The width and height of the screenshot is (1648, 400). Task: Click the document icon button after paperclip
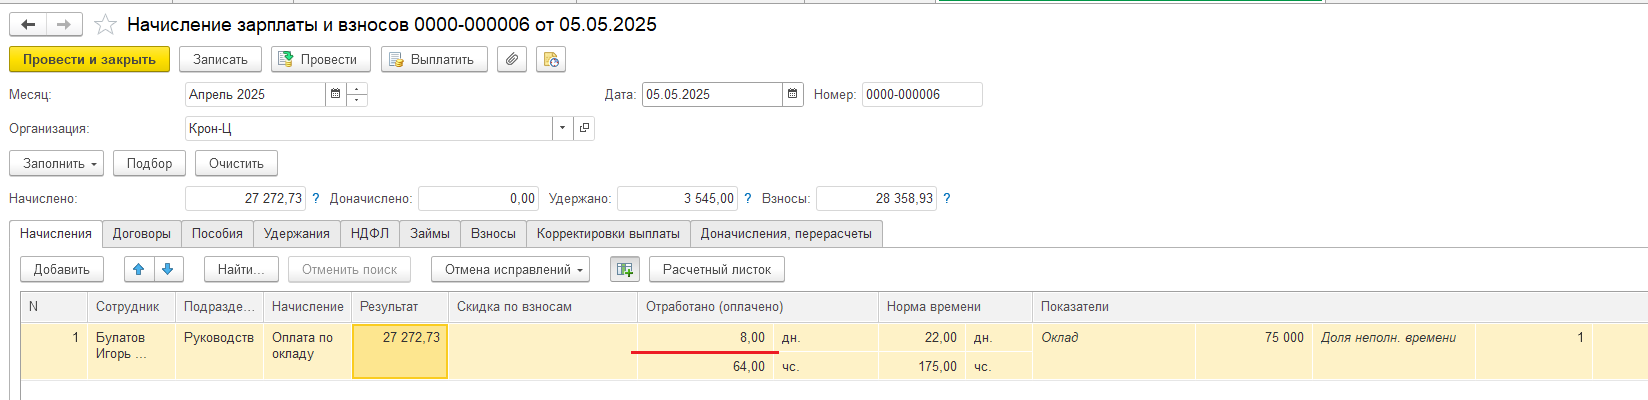click(x=550, y=59)
